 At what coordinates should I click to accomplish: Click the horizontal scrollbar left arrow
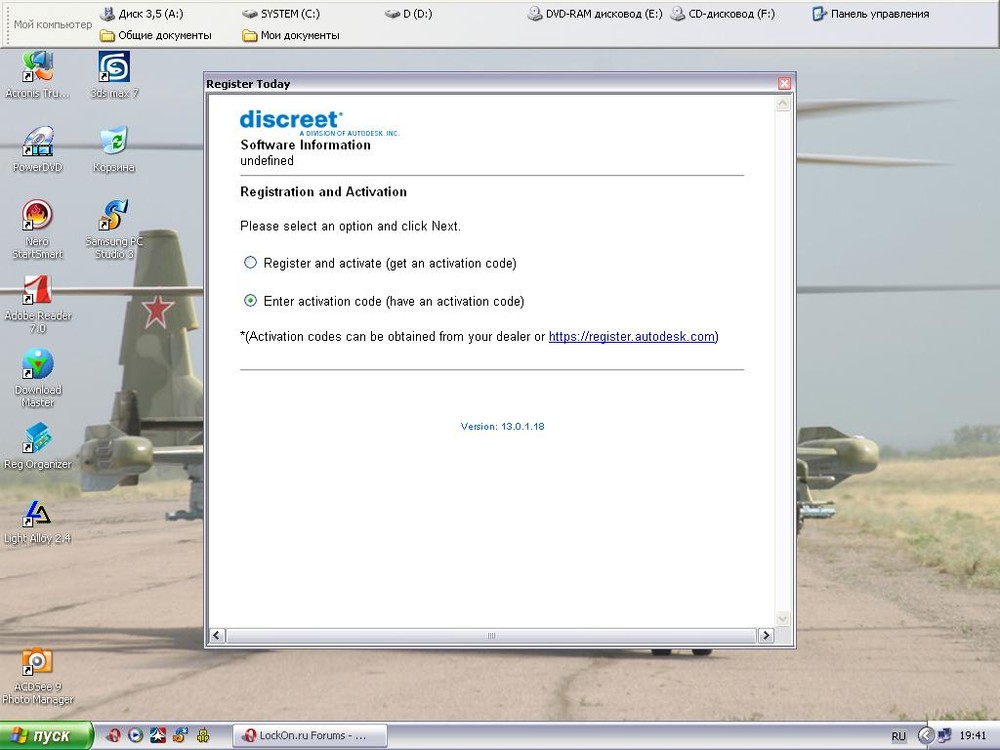217,635
